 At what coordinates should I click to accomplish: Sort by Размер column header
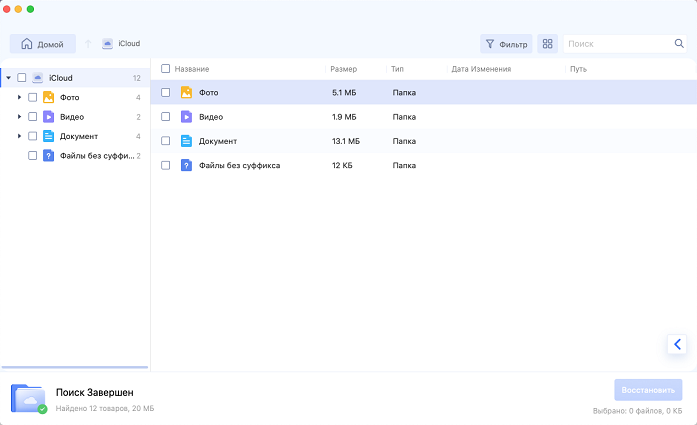tap(343, 69)
